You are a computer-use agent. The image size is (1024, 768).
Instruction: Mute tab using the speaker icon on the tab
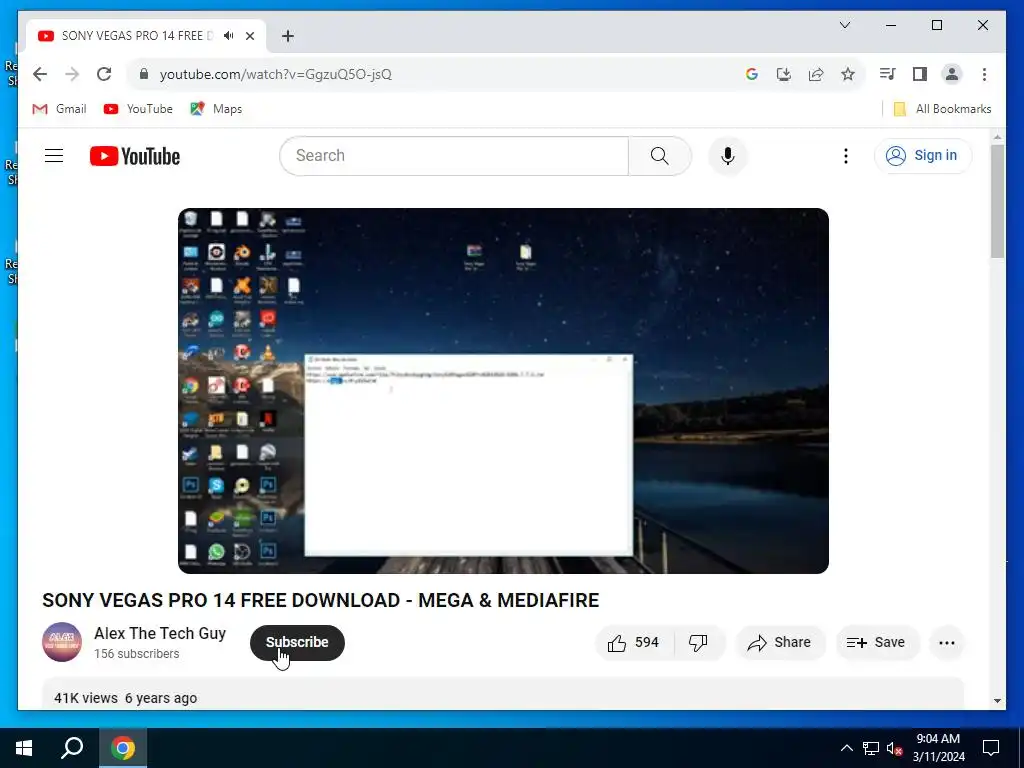point(228,36)
